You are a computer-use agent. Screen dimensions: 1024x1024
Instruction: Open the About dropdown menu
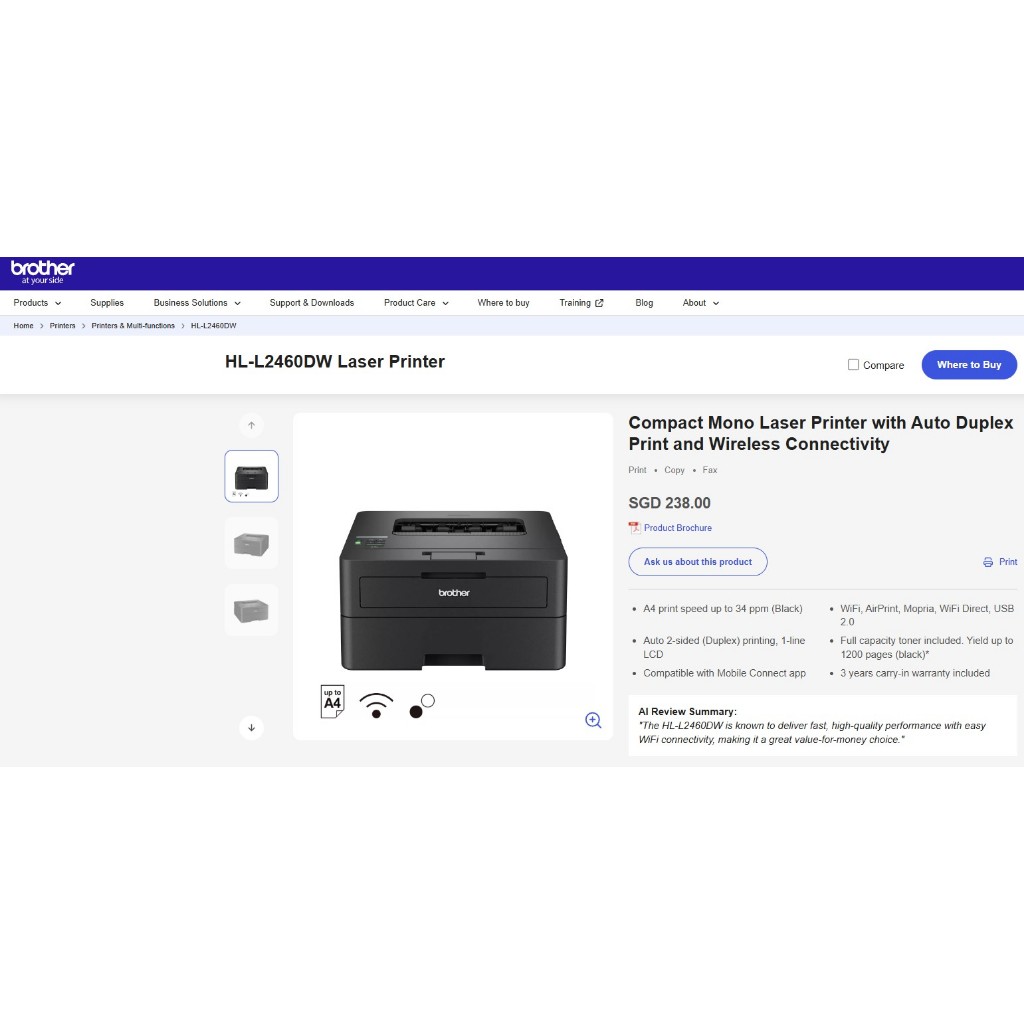(700, 303)
